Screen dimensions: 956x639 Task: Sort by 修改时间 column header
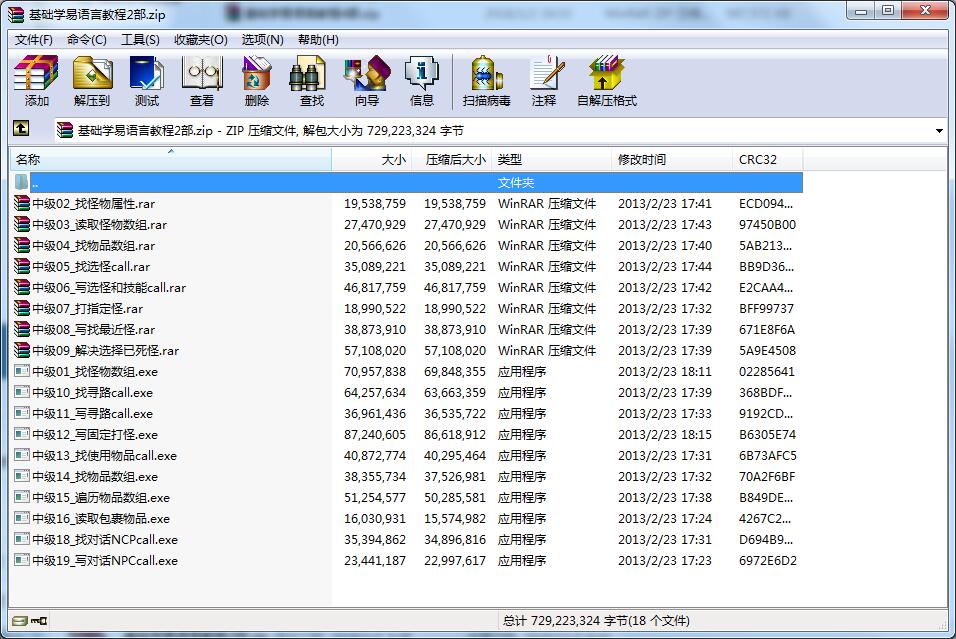[670, 160]
